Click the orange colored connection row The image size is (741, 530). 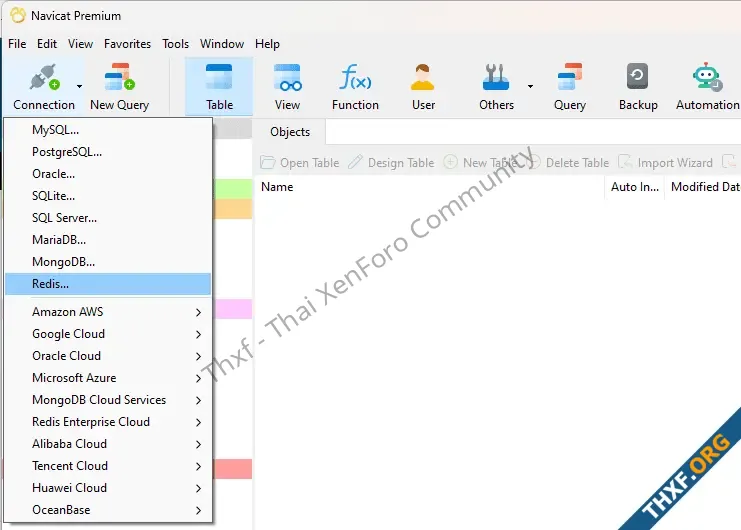pos(233,209)
